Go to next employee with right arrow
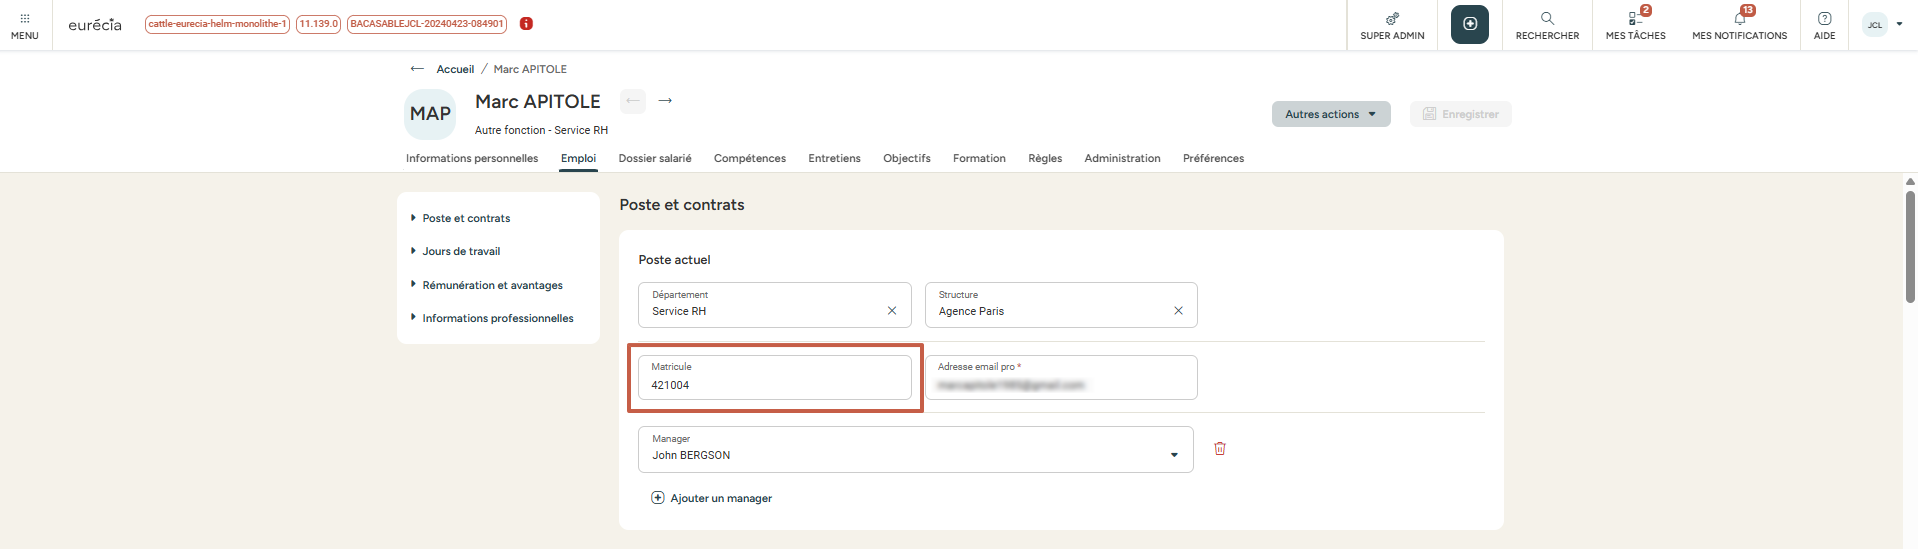 (665, 101)
